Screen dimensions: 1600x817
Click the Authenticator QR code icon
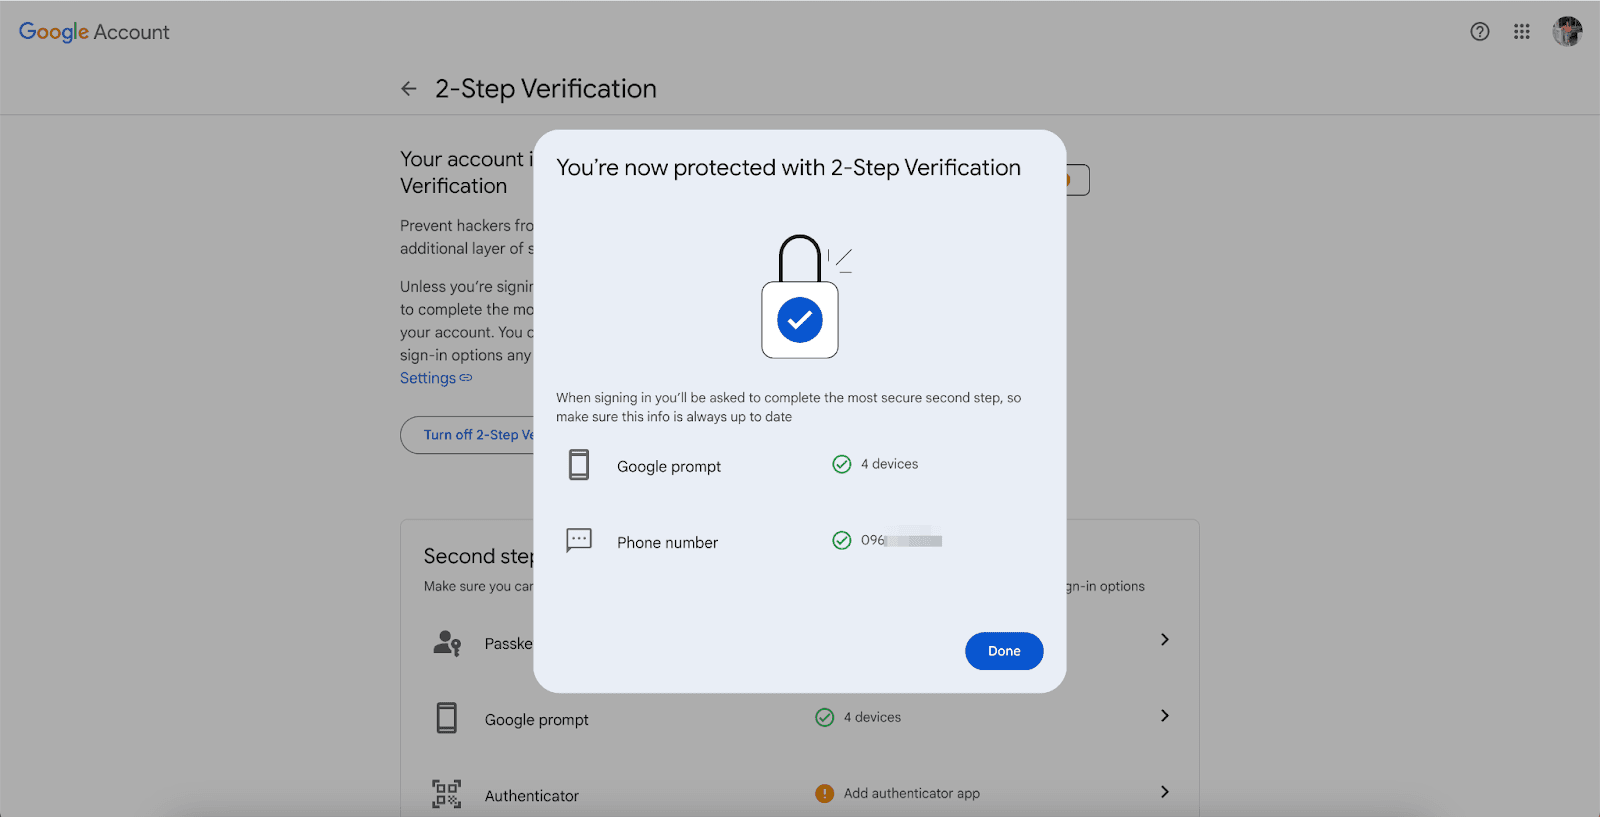pos(447,794)
